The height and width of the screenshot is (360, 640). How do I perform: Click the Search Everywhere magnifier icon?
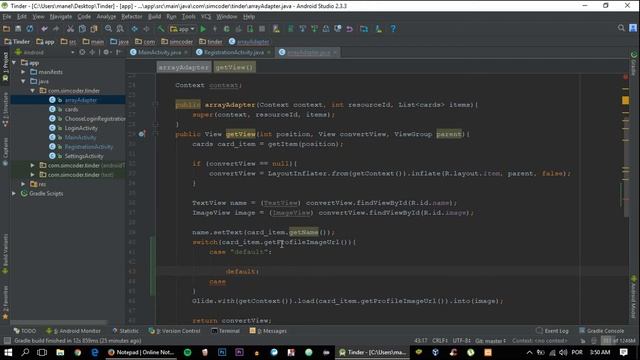621,28
